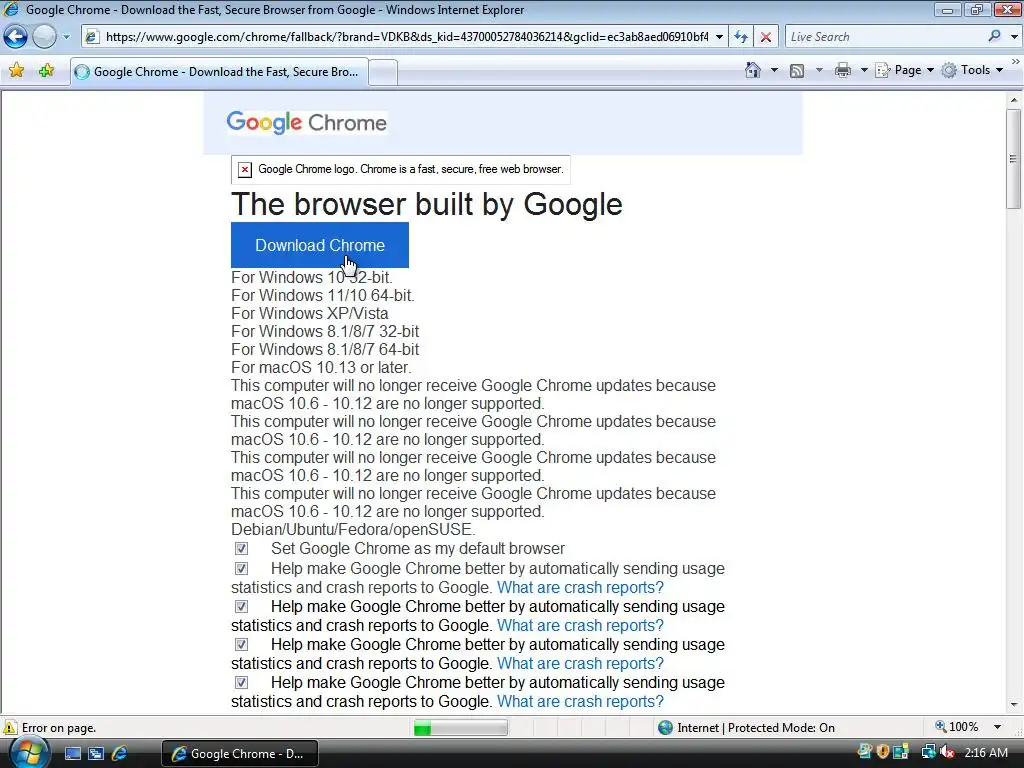
Task: Click the Internet zone globe icon
Action: (665, 728)
